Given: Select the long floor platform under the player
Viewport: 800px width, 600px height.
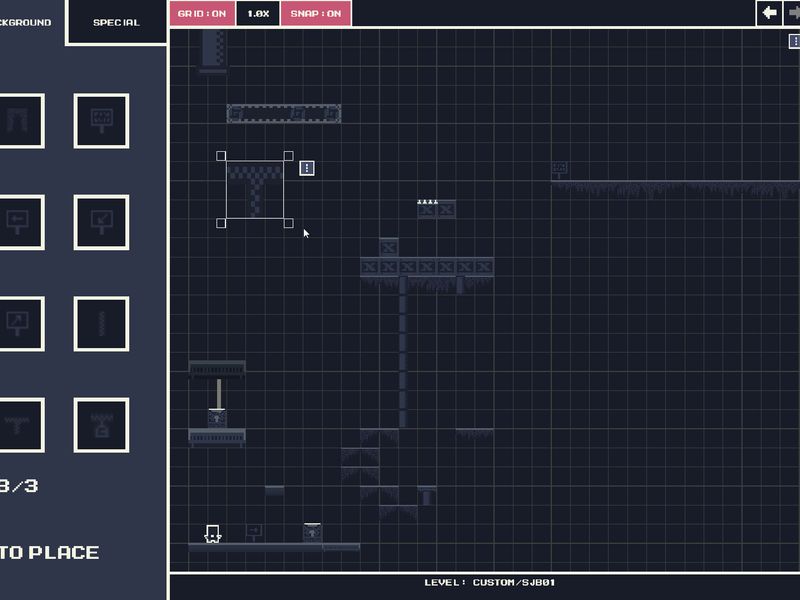Looking at the screenshot, I should pyautogui.click(x=256, y=547).
